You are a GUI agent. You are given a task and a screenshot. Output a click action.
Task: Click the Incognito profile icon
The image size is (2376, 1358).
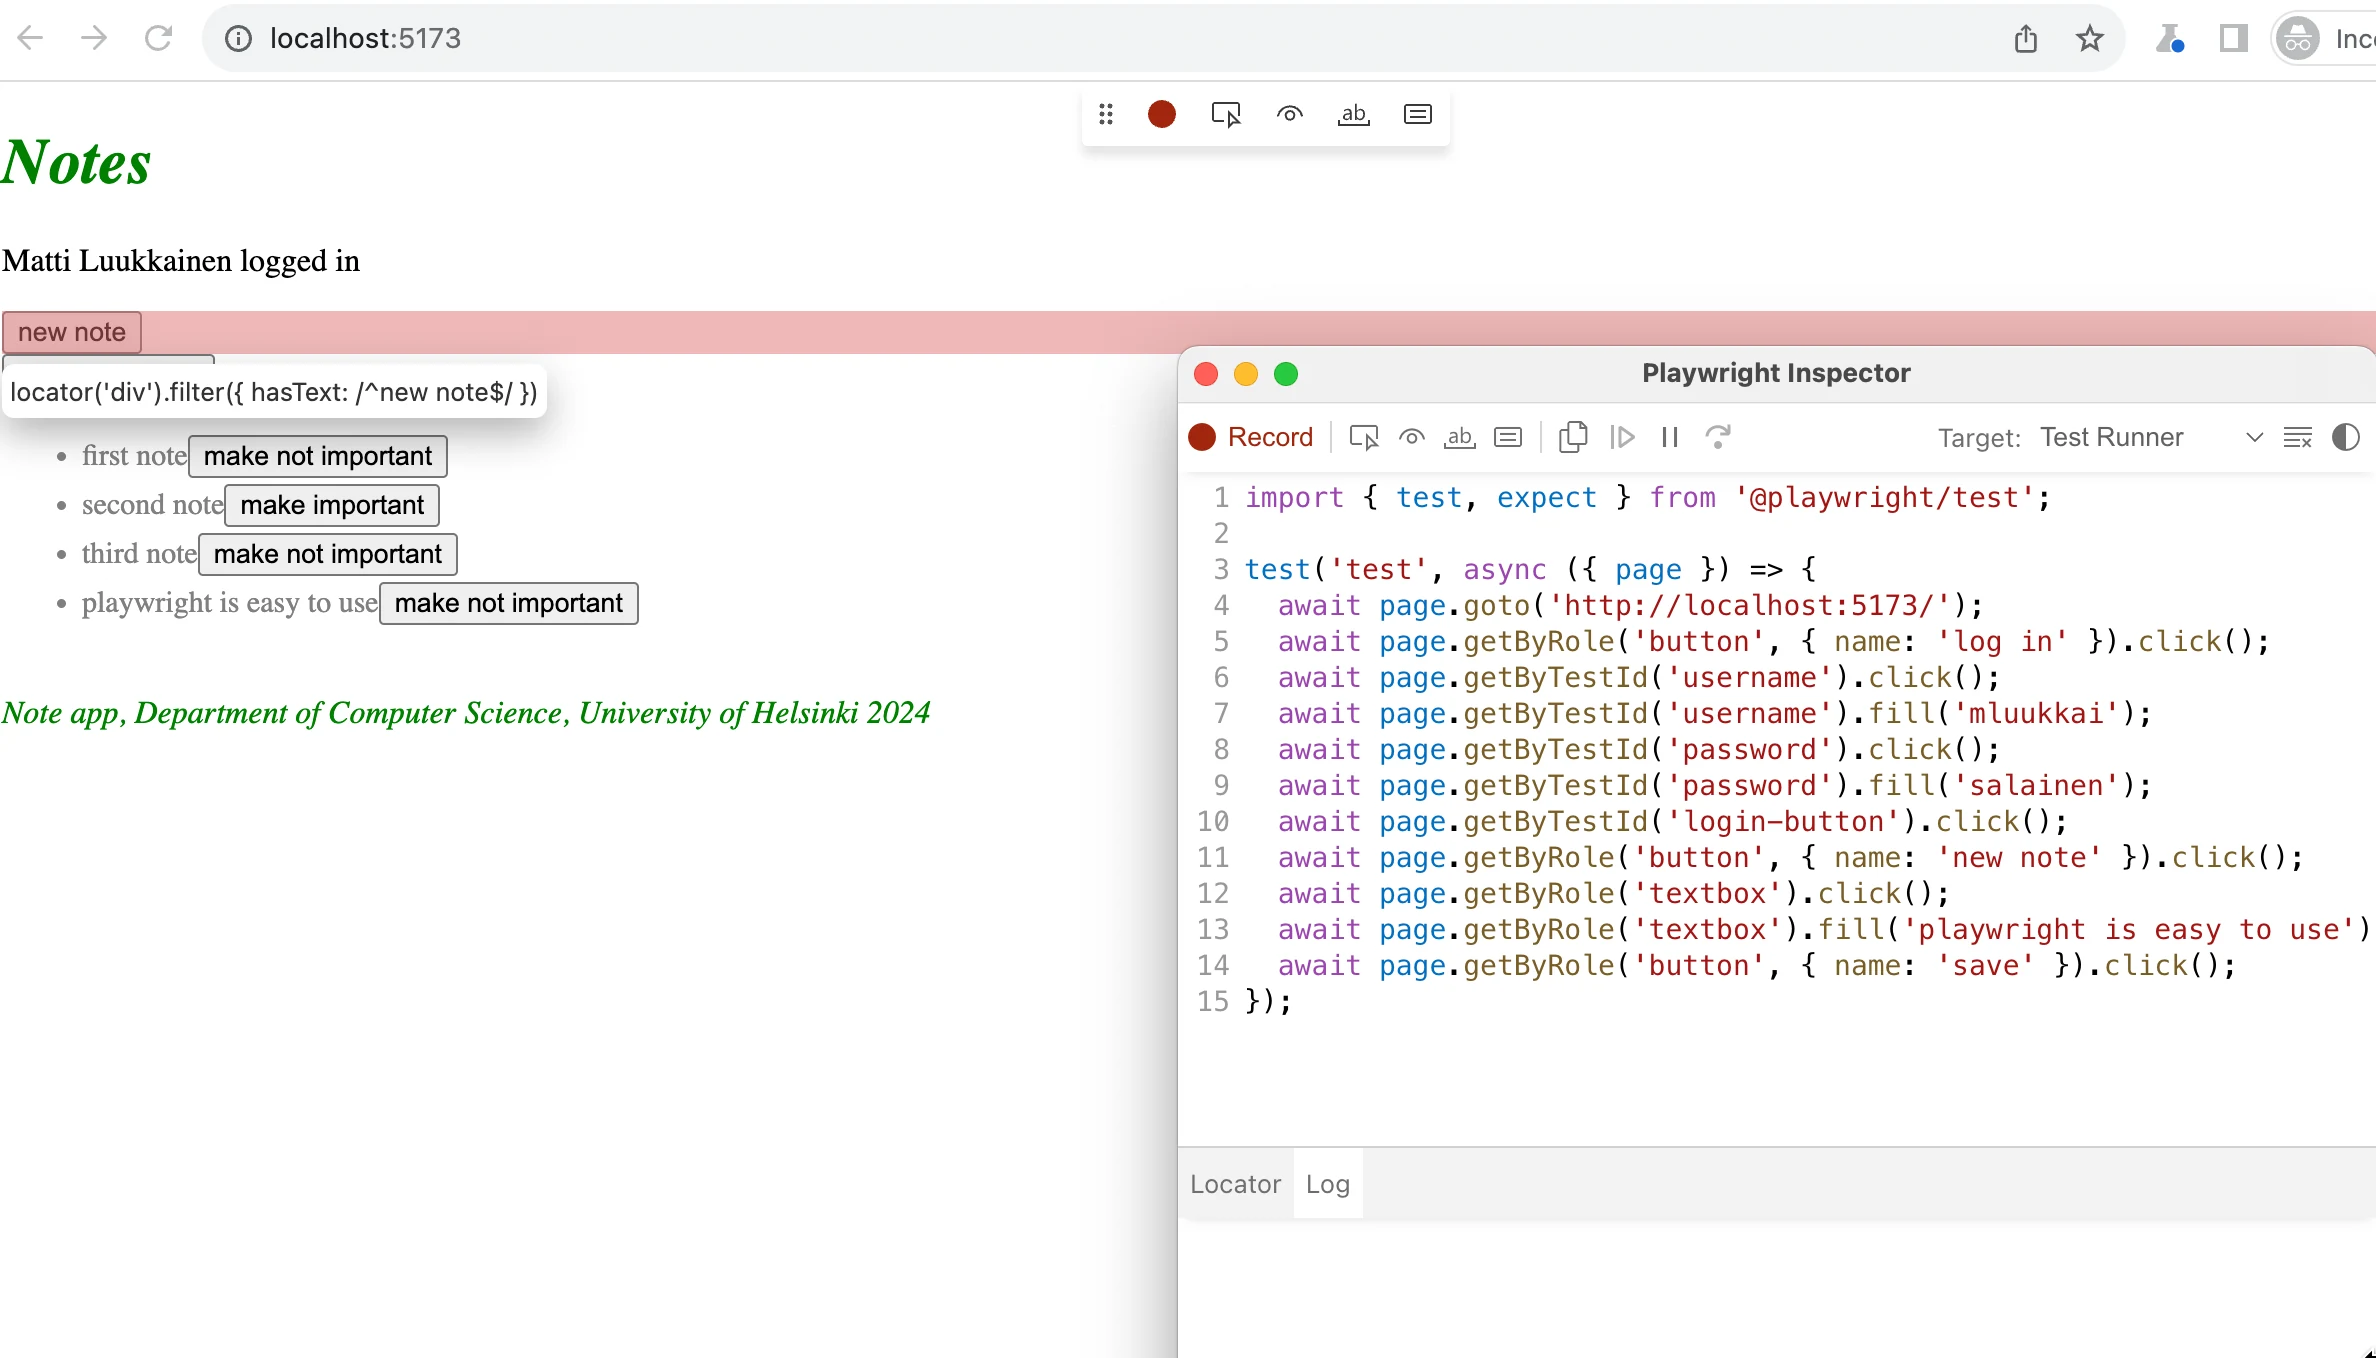coord(2298,38)
